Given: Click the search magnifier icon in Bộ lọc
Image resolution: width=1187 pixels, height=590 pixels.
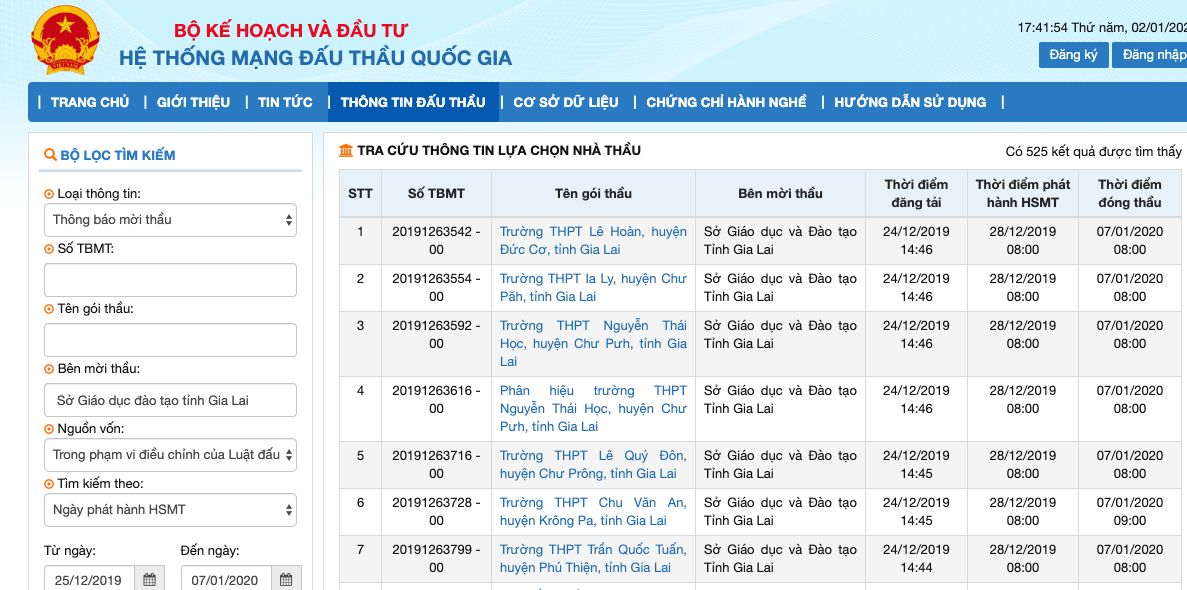Looking at the screenshot, I should (49, 155).
